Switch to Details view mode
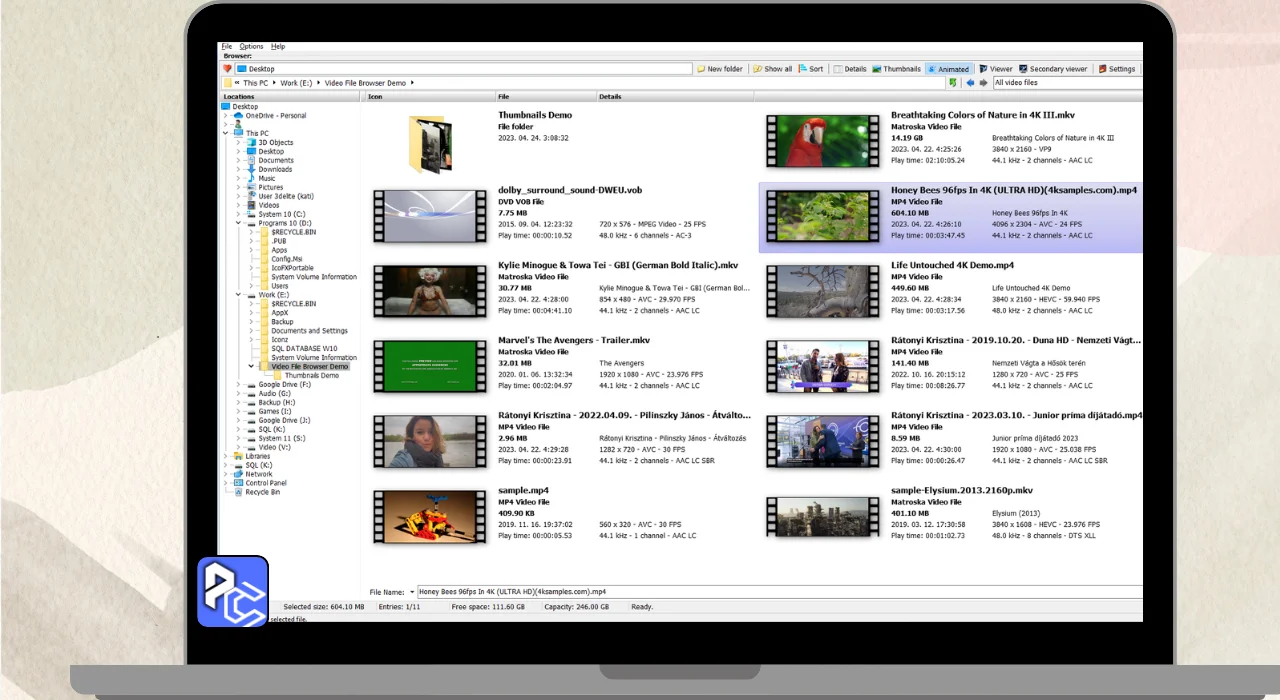This screenshot has width=1280, height=700. pyautogui.click(x=850, y=69)
